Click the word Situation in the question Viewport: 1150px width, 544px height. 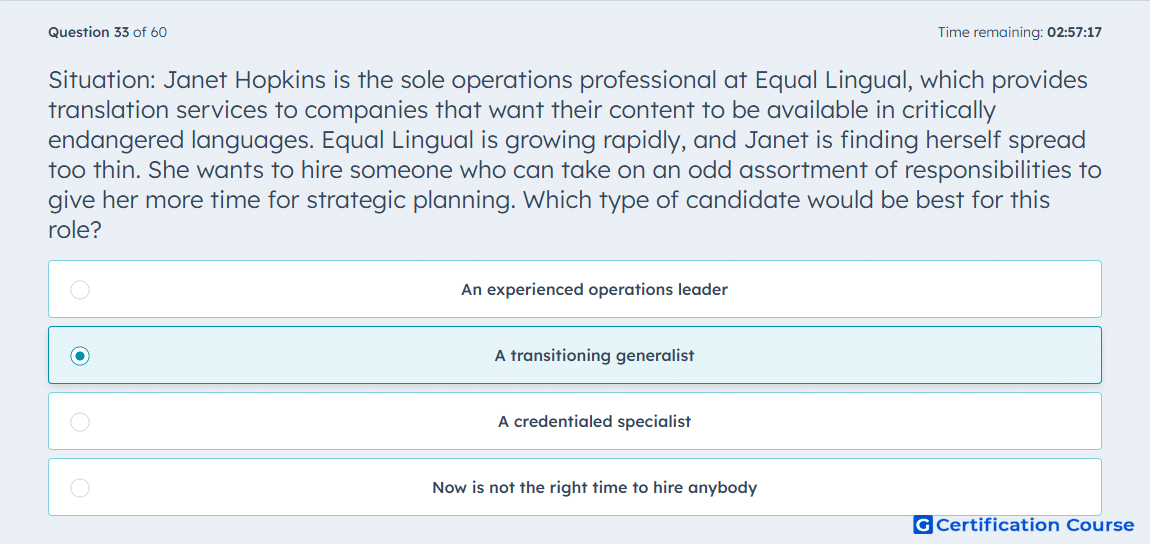102,79
